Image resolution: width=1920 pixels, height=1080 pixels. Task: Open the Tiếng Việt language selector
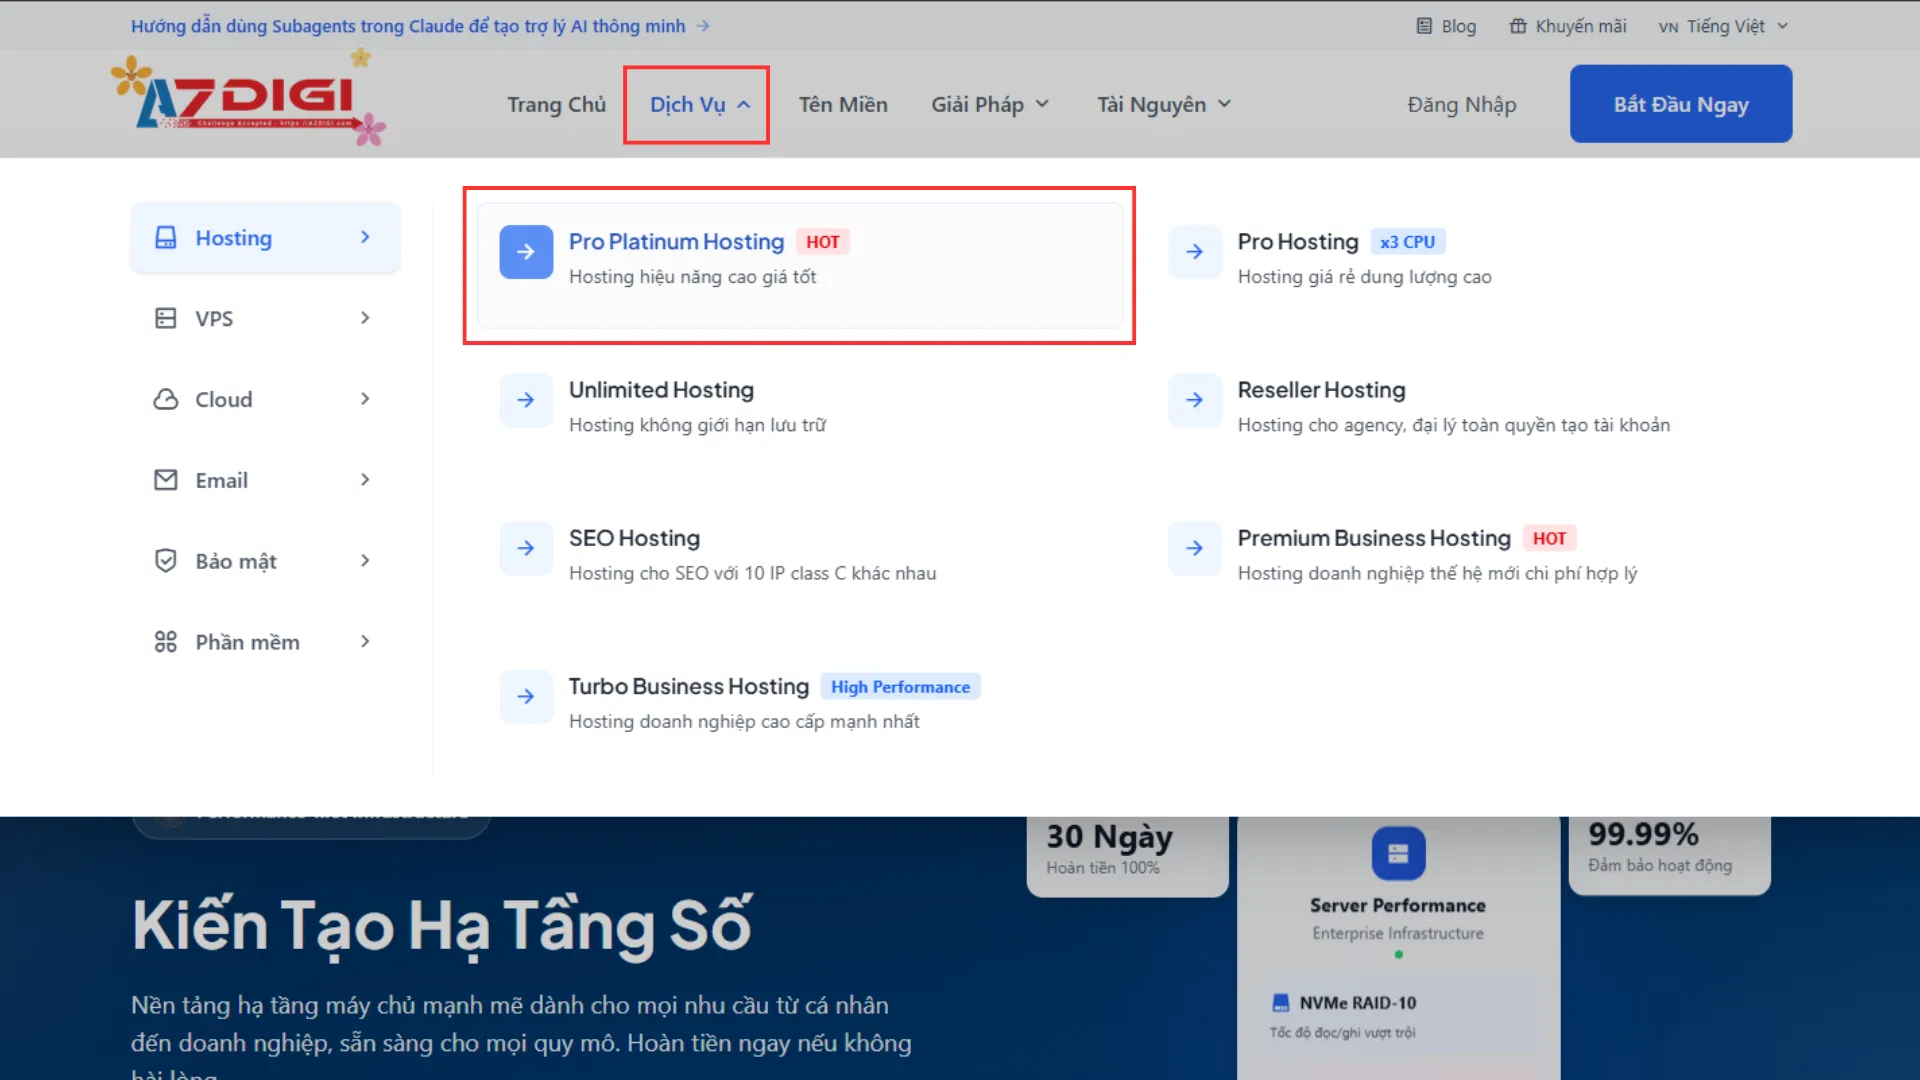pyautogui.click(x=1723, y=26)
